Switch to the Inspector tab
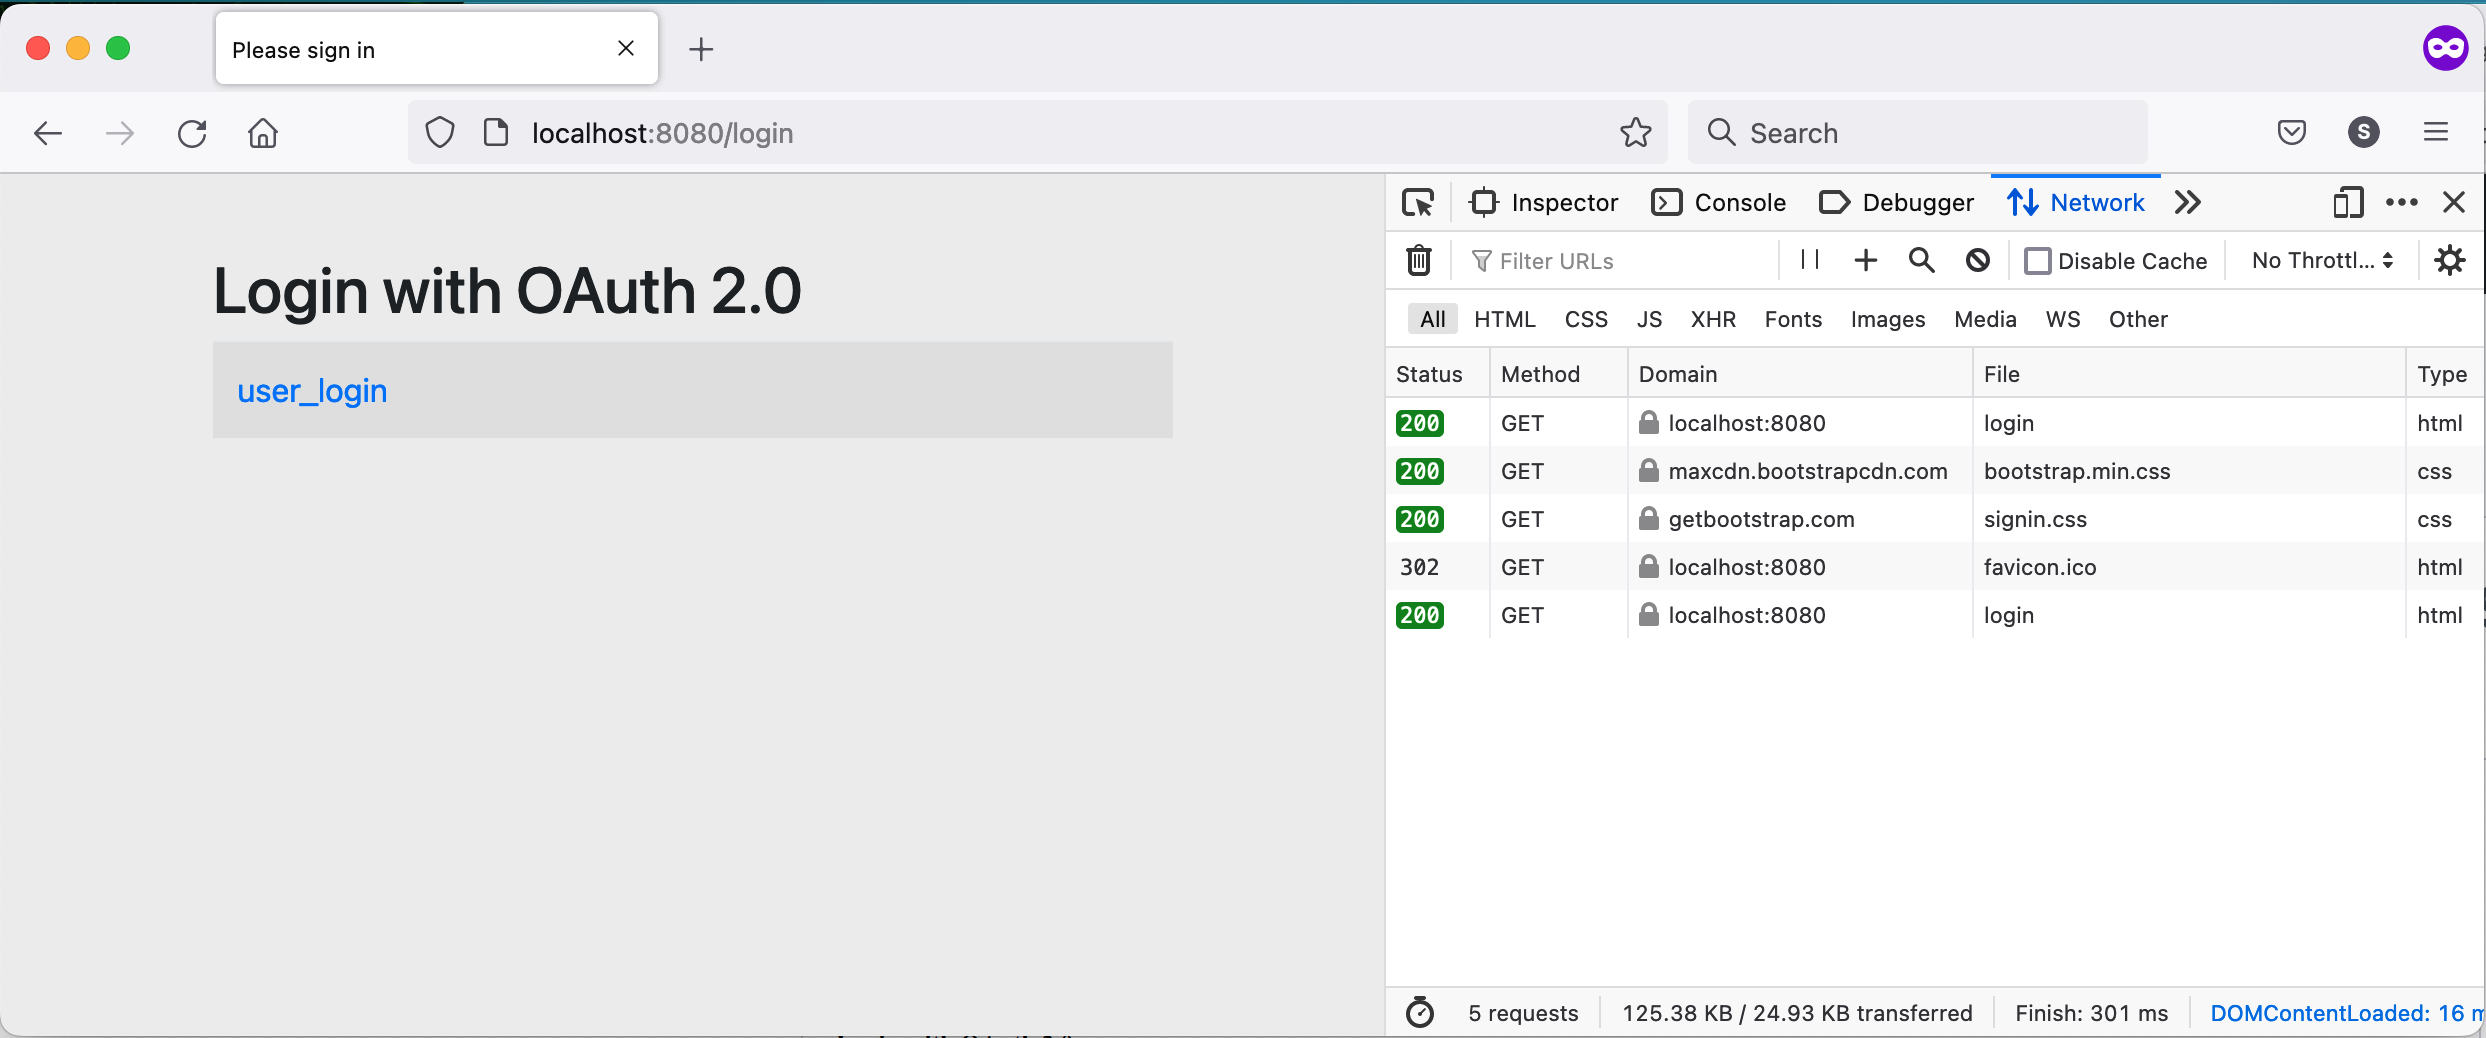2486x1038 pixels. point(1544,202)
